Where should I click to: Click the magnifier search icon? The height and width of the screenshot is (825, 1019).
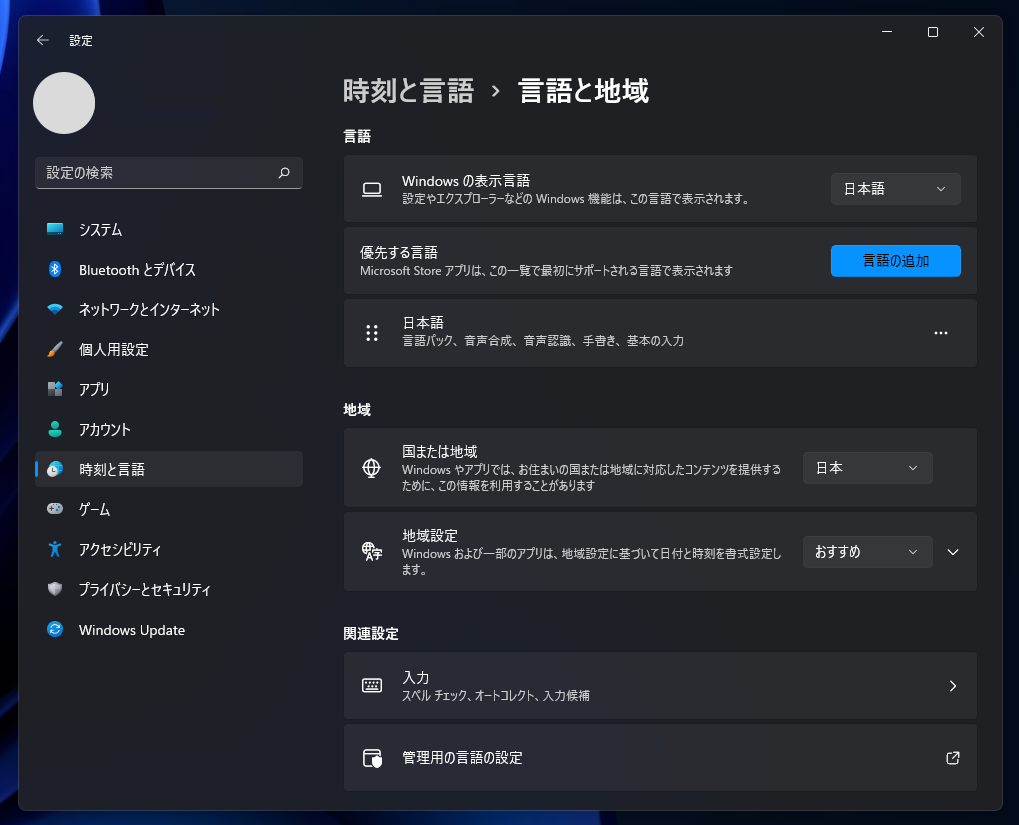[284, 173]
